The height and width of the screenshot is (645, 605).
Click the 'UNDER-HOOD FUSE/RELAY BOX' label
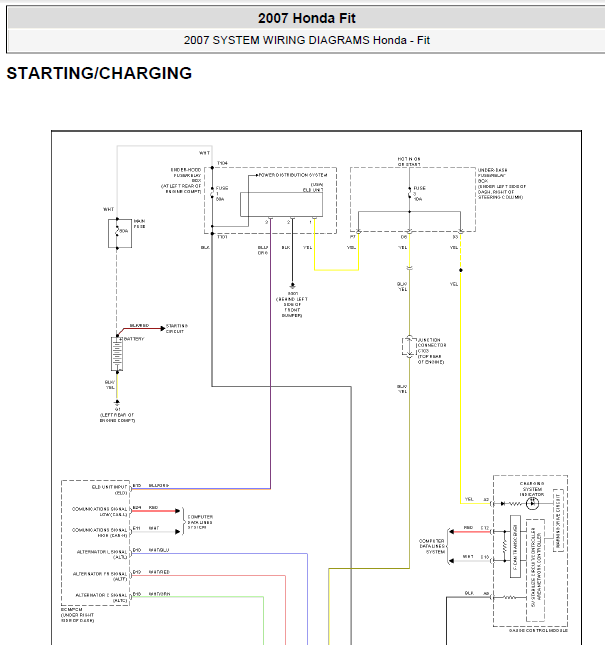[181, 181]
